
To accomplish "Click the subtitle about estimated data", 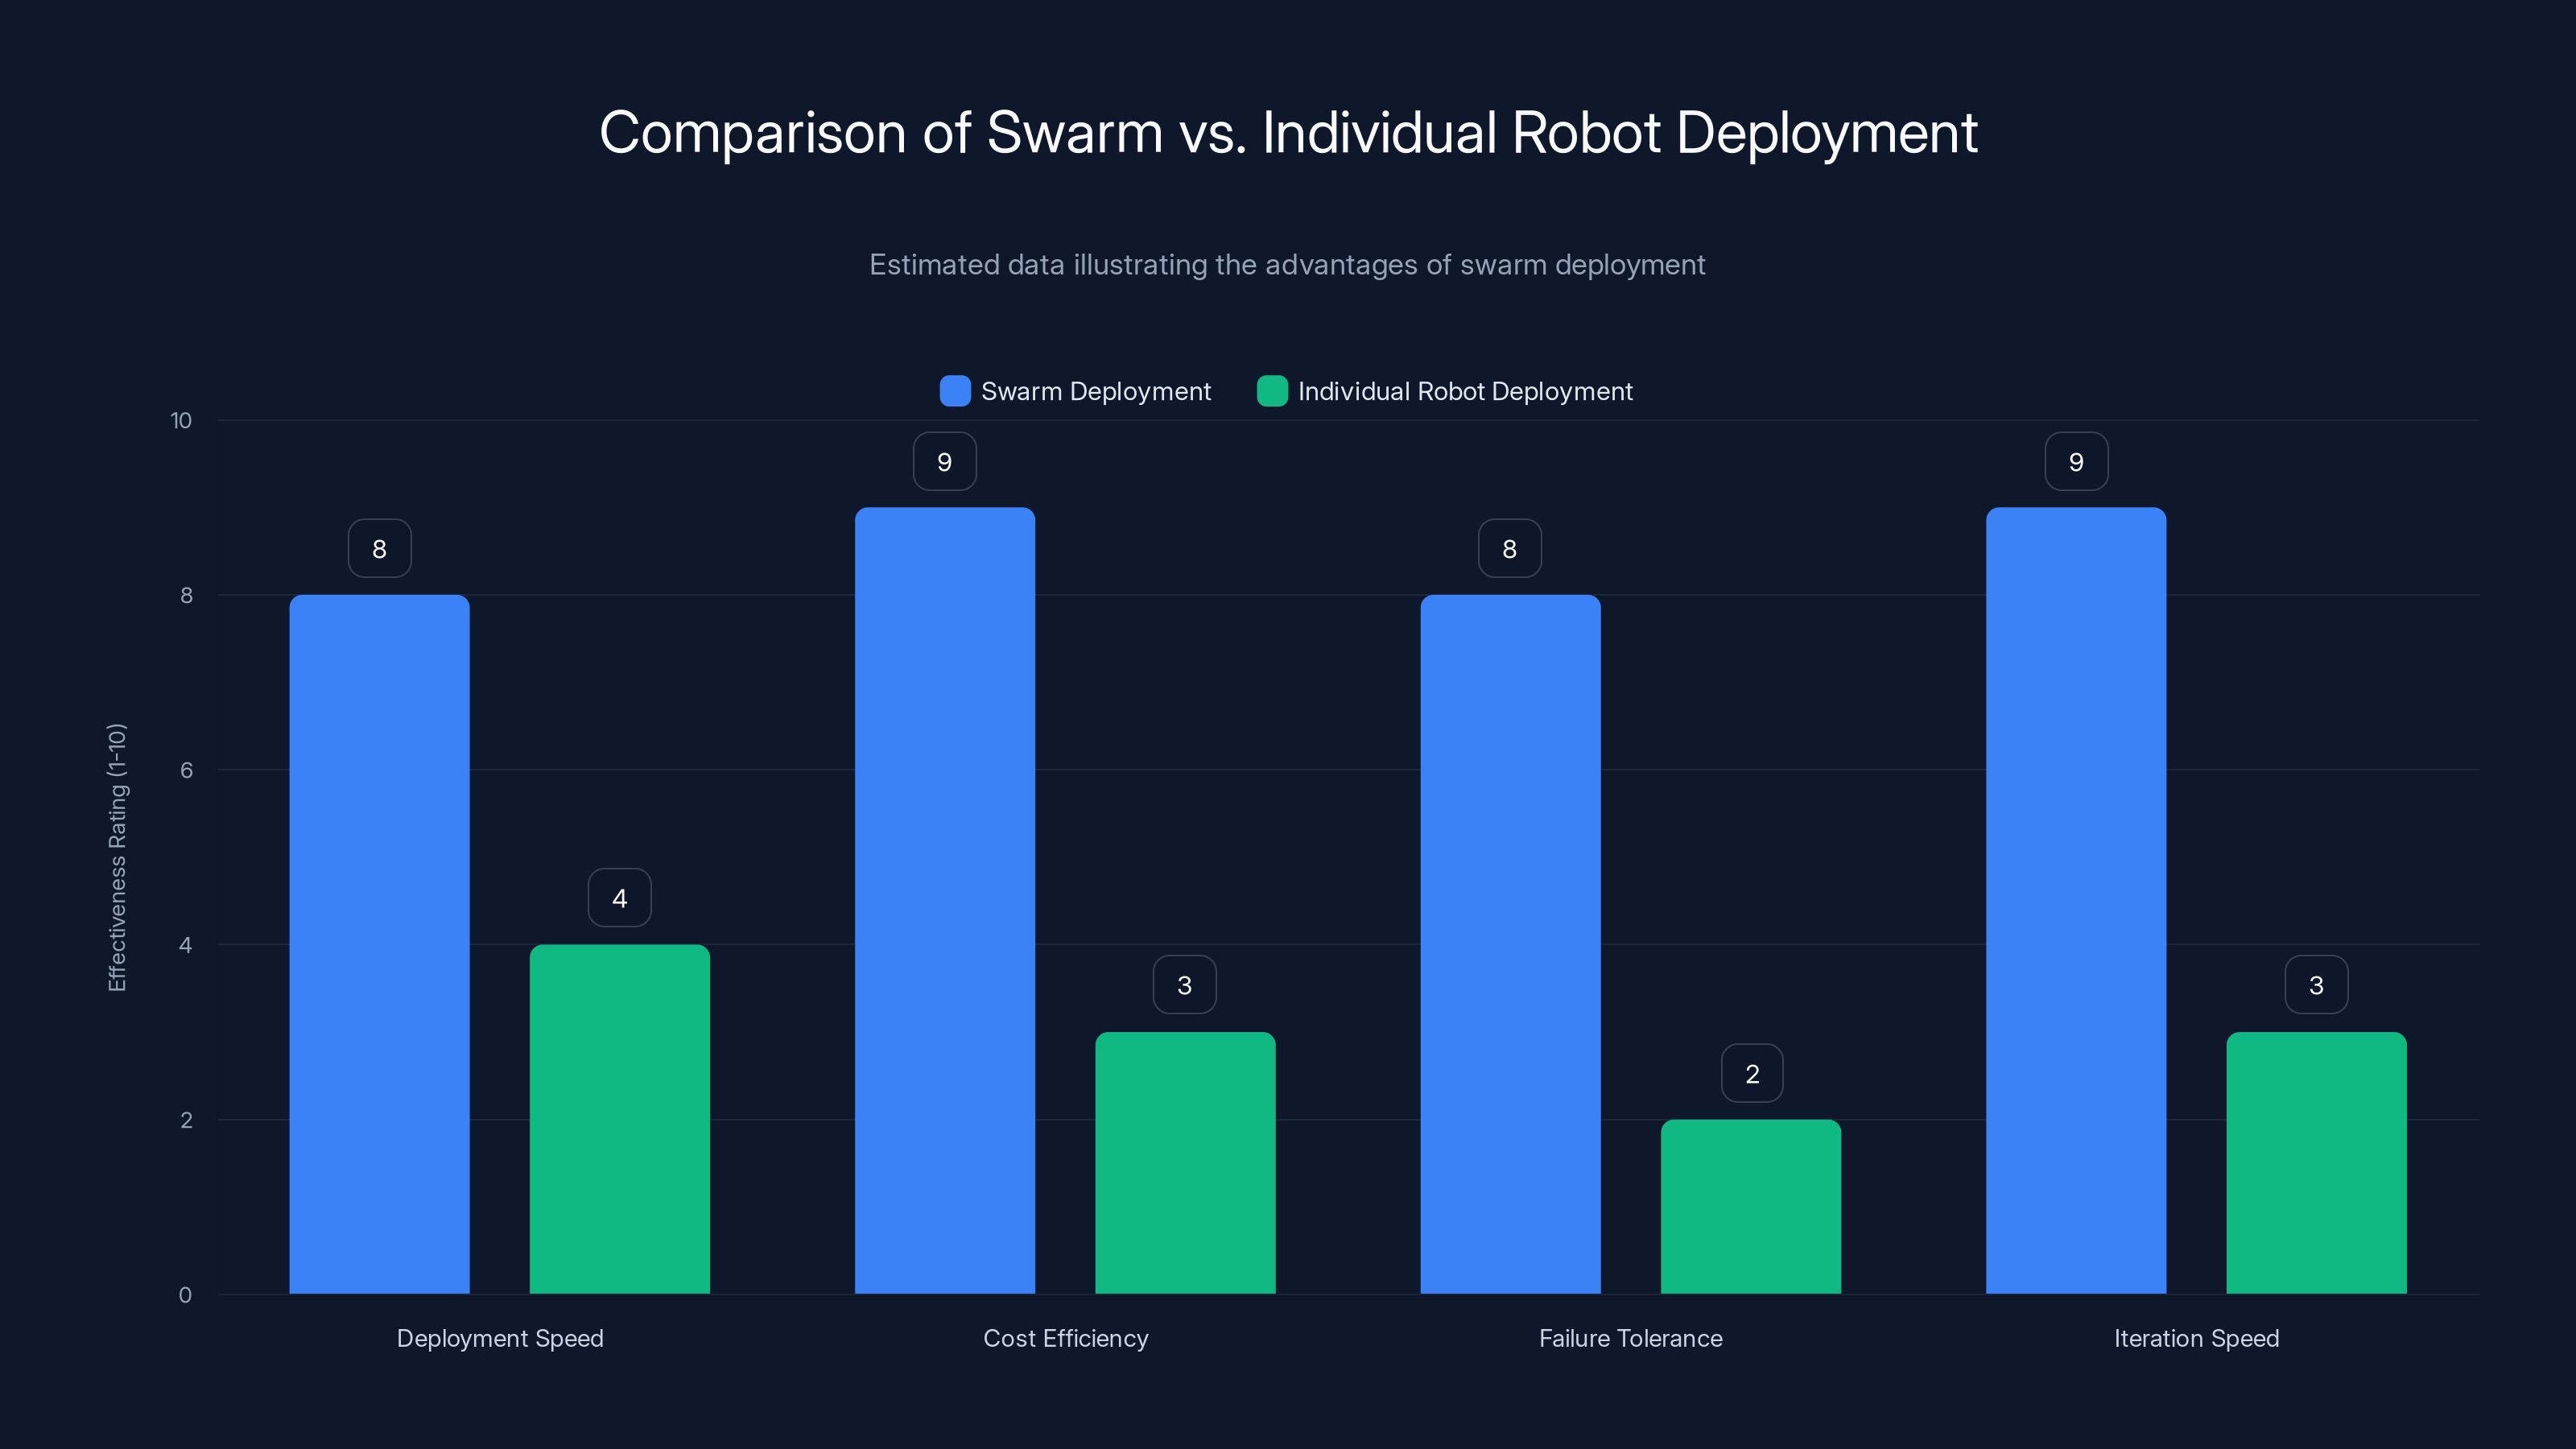I will click(1288, 264).
